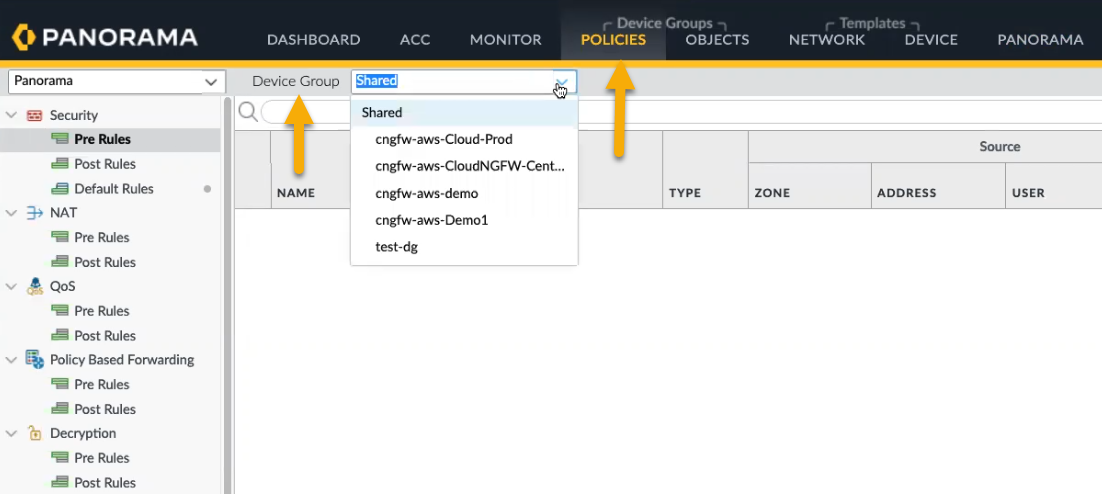Open the ACC tab
This screenshot has height=494, width=1102.
coord(415,40)
